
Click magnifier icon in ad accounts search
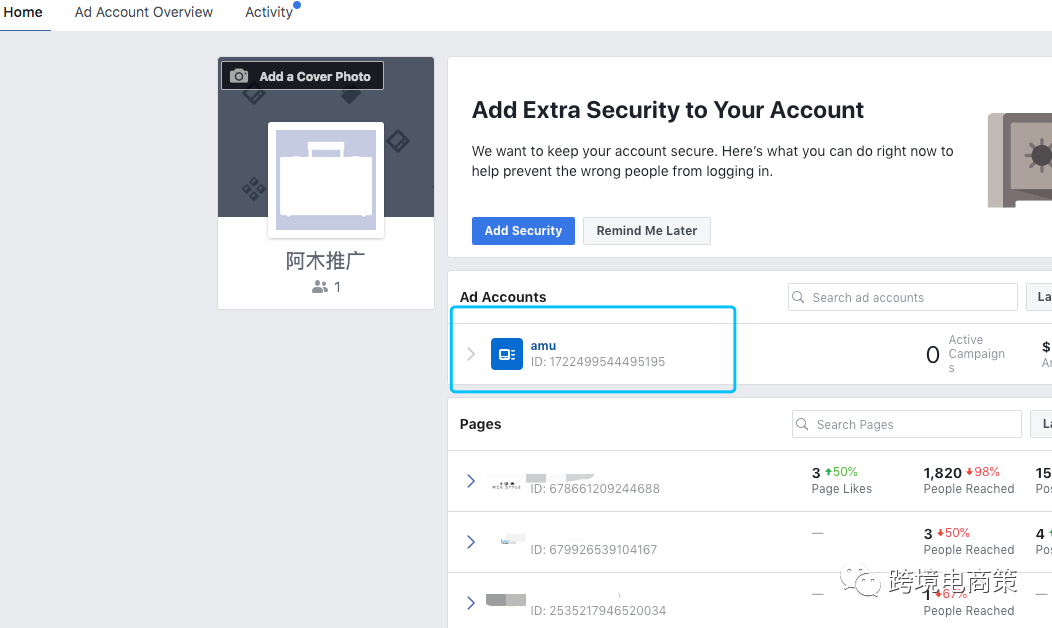(x=798, y=297)
